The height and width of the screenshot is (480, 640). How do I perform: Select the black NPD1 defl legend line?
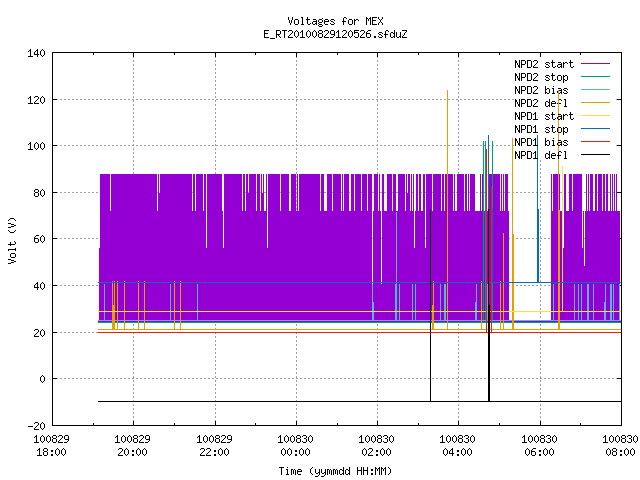(x=595, y=155)
